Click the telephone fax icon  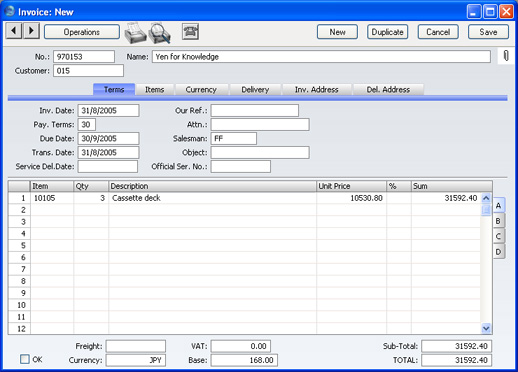(x=190, y=32)
